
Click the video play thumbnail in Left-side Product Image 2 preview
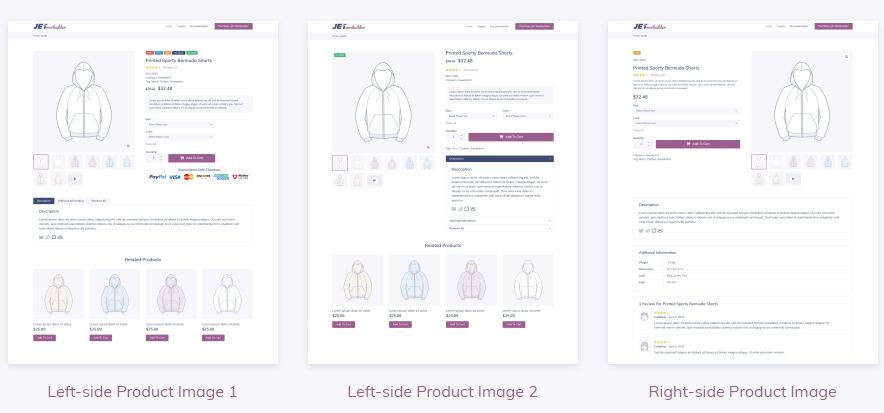(x=374, y=180)
